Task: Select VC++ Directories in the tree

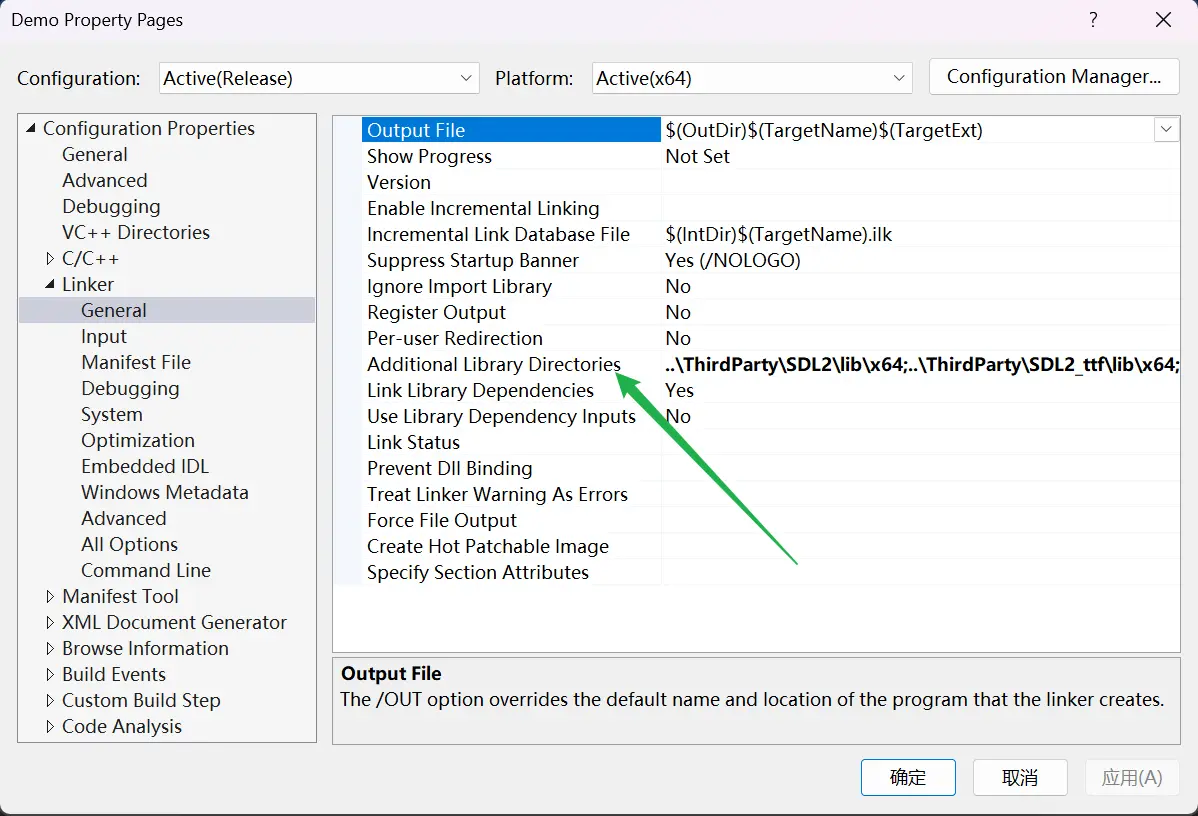Action: pyautogui.click(x=136, y=232)
